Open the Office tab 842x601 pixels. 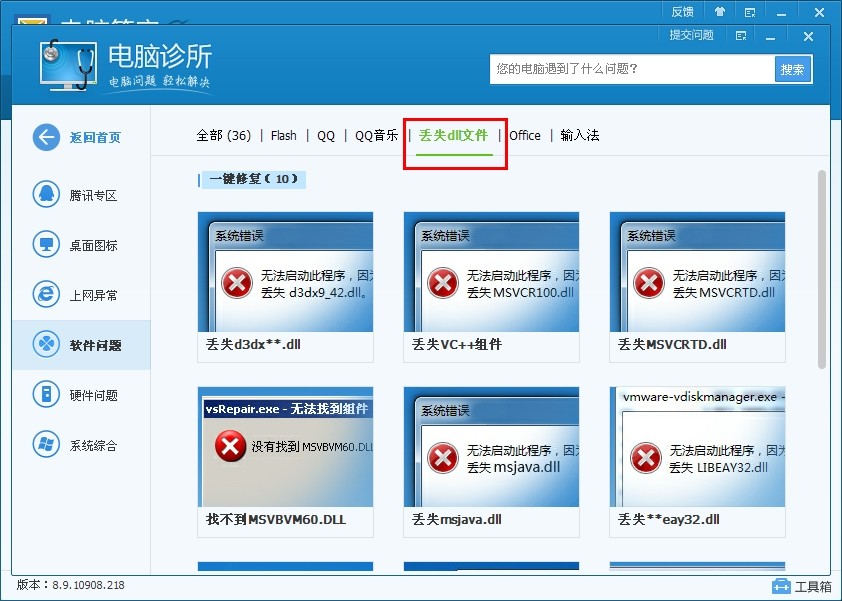coord(525,135)
